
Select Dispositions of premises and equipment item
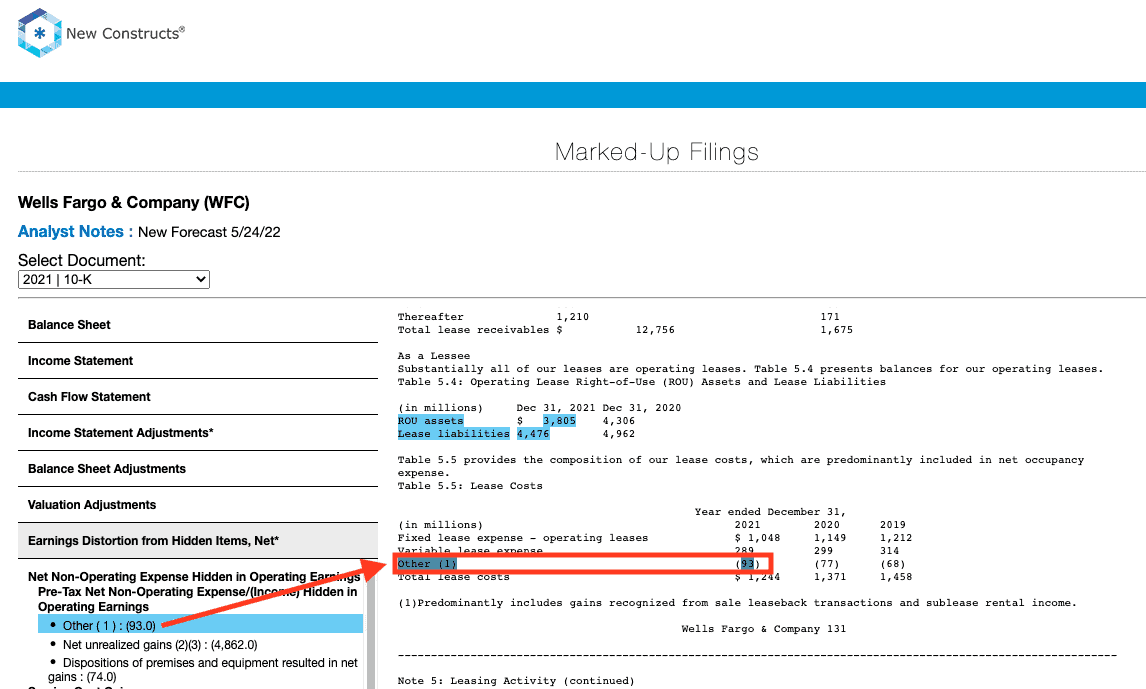[x=202, y=670]
